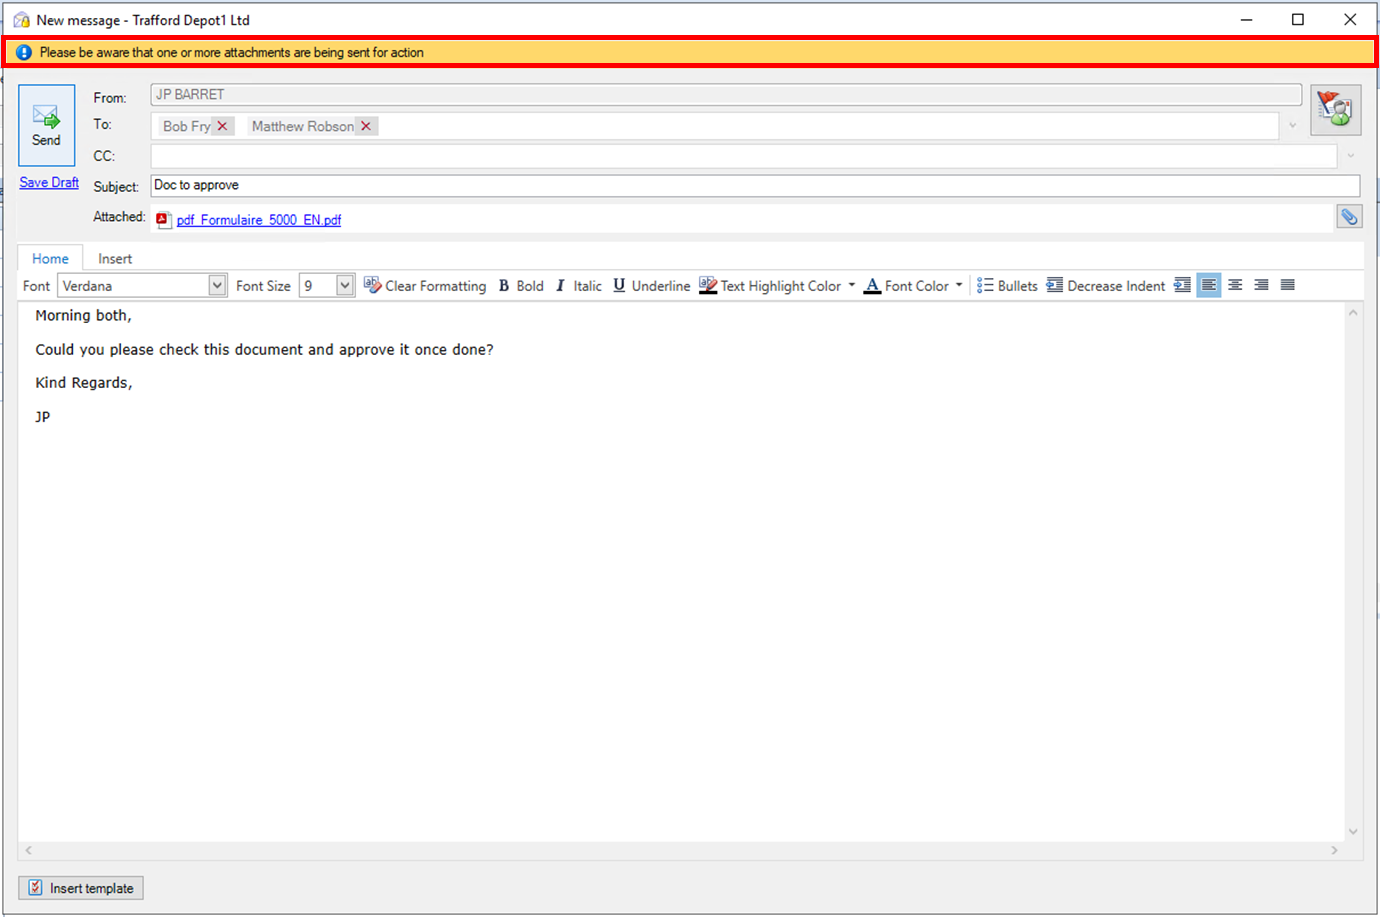Click the Save Draft link

(49, 182)
